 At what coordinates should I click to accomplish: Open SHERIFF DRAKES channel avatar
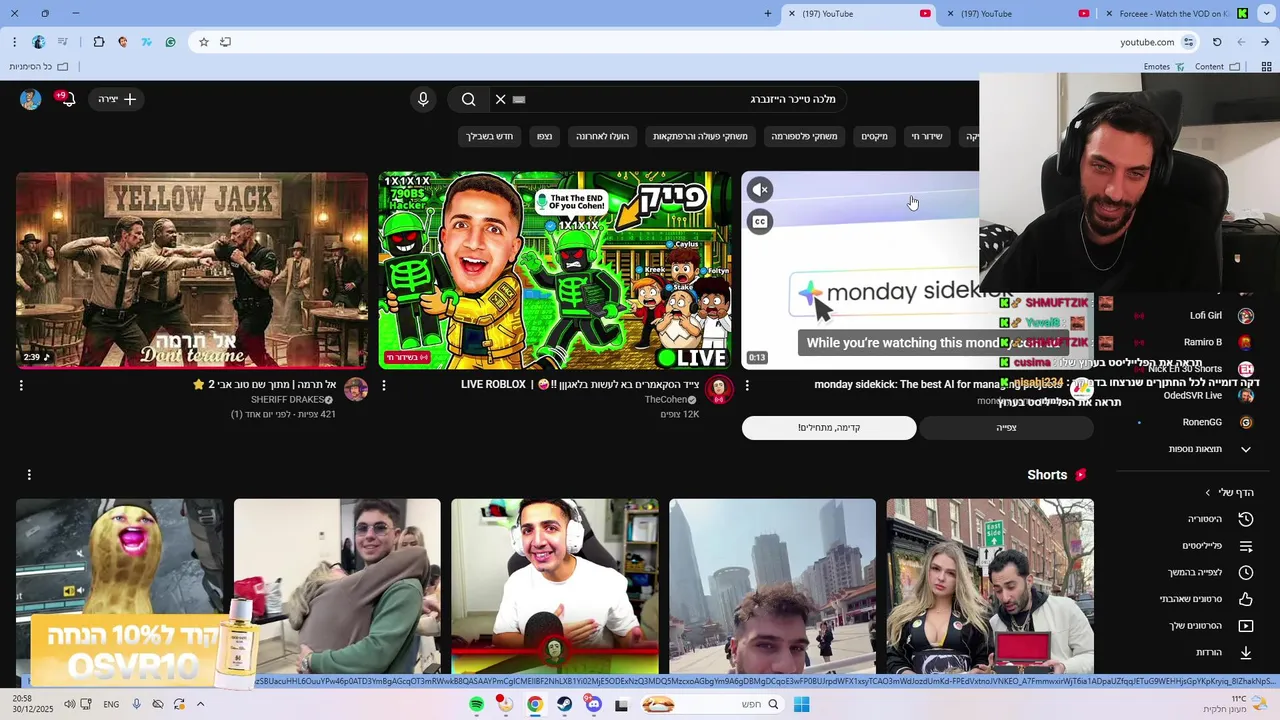coord(356,389)
